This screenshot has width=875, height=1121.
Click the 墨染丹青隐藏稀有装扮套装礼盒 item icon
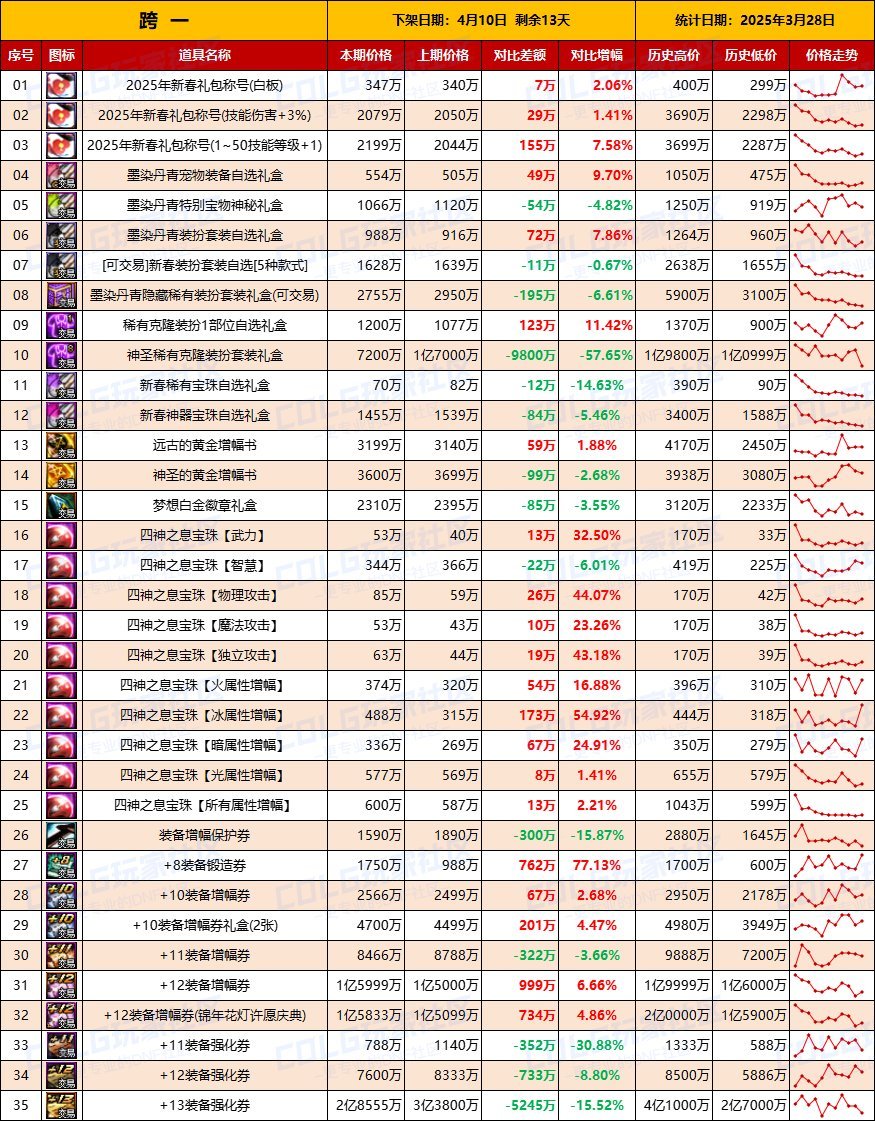[x=62, y=296]
